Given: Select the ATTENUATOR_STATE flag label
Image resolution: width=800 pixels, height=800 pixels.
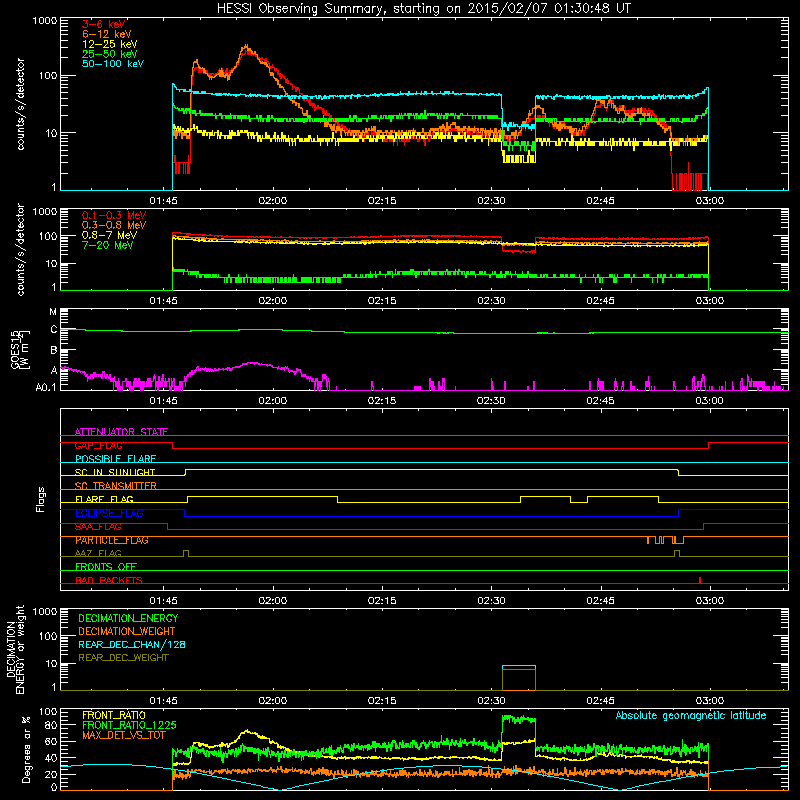Looking at the screenshot, I should pyautogui.click(x=121, y=432).
